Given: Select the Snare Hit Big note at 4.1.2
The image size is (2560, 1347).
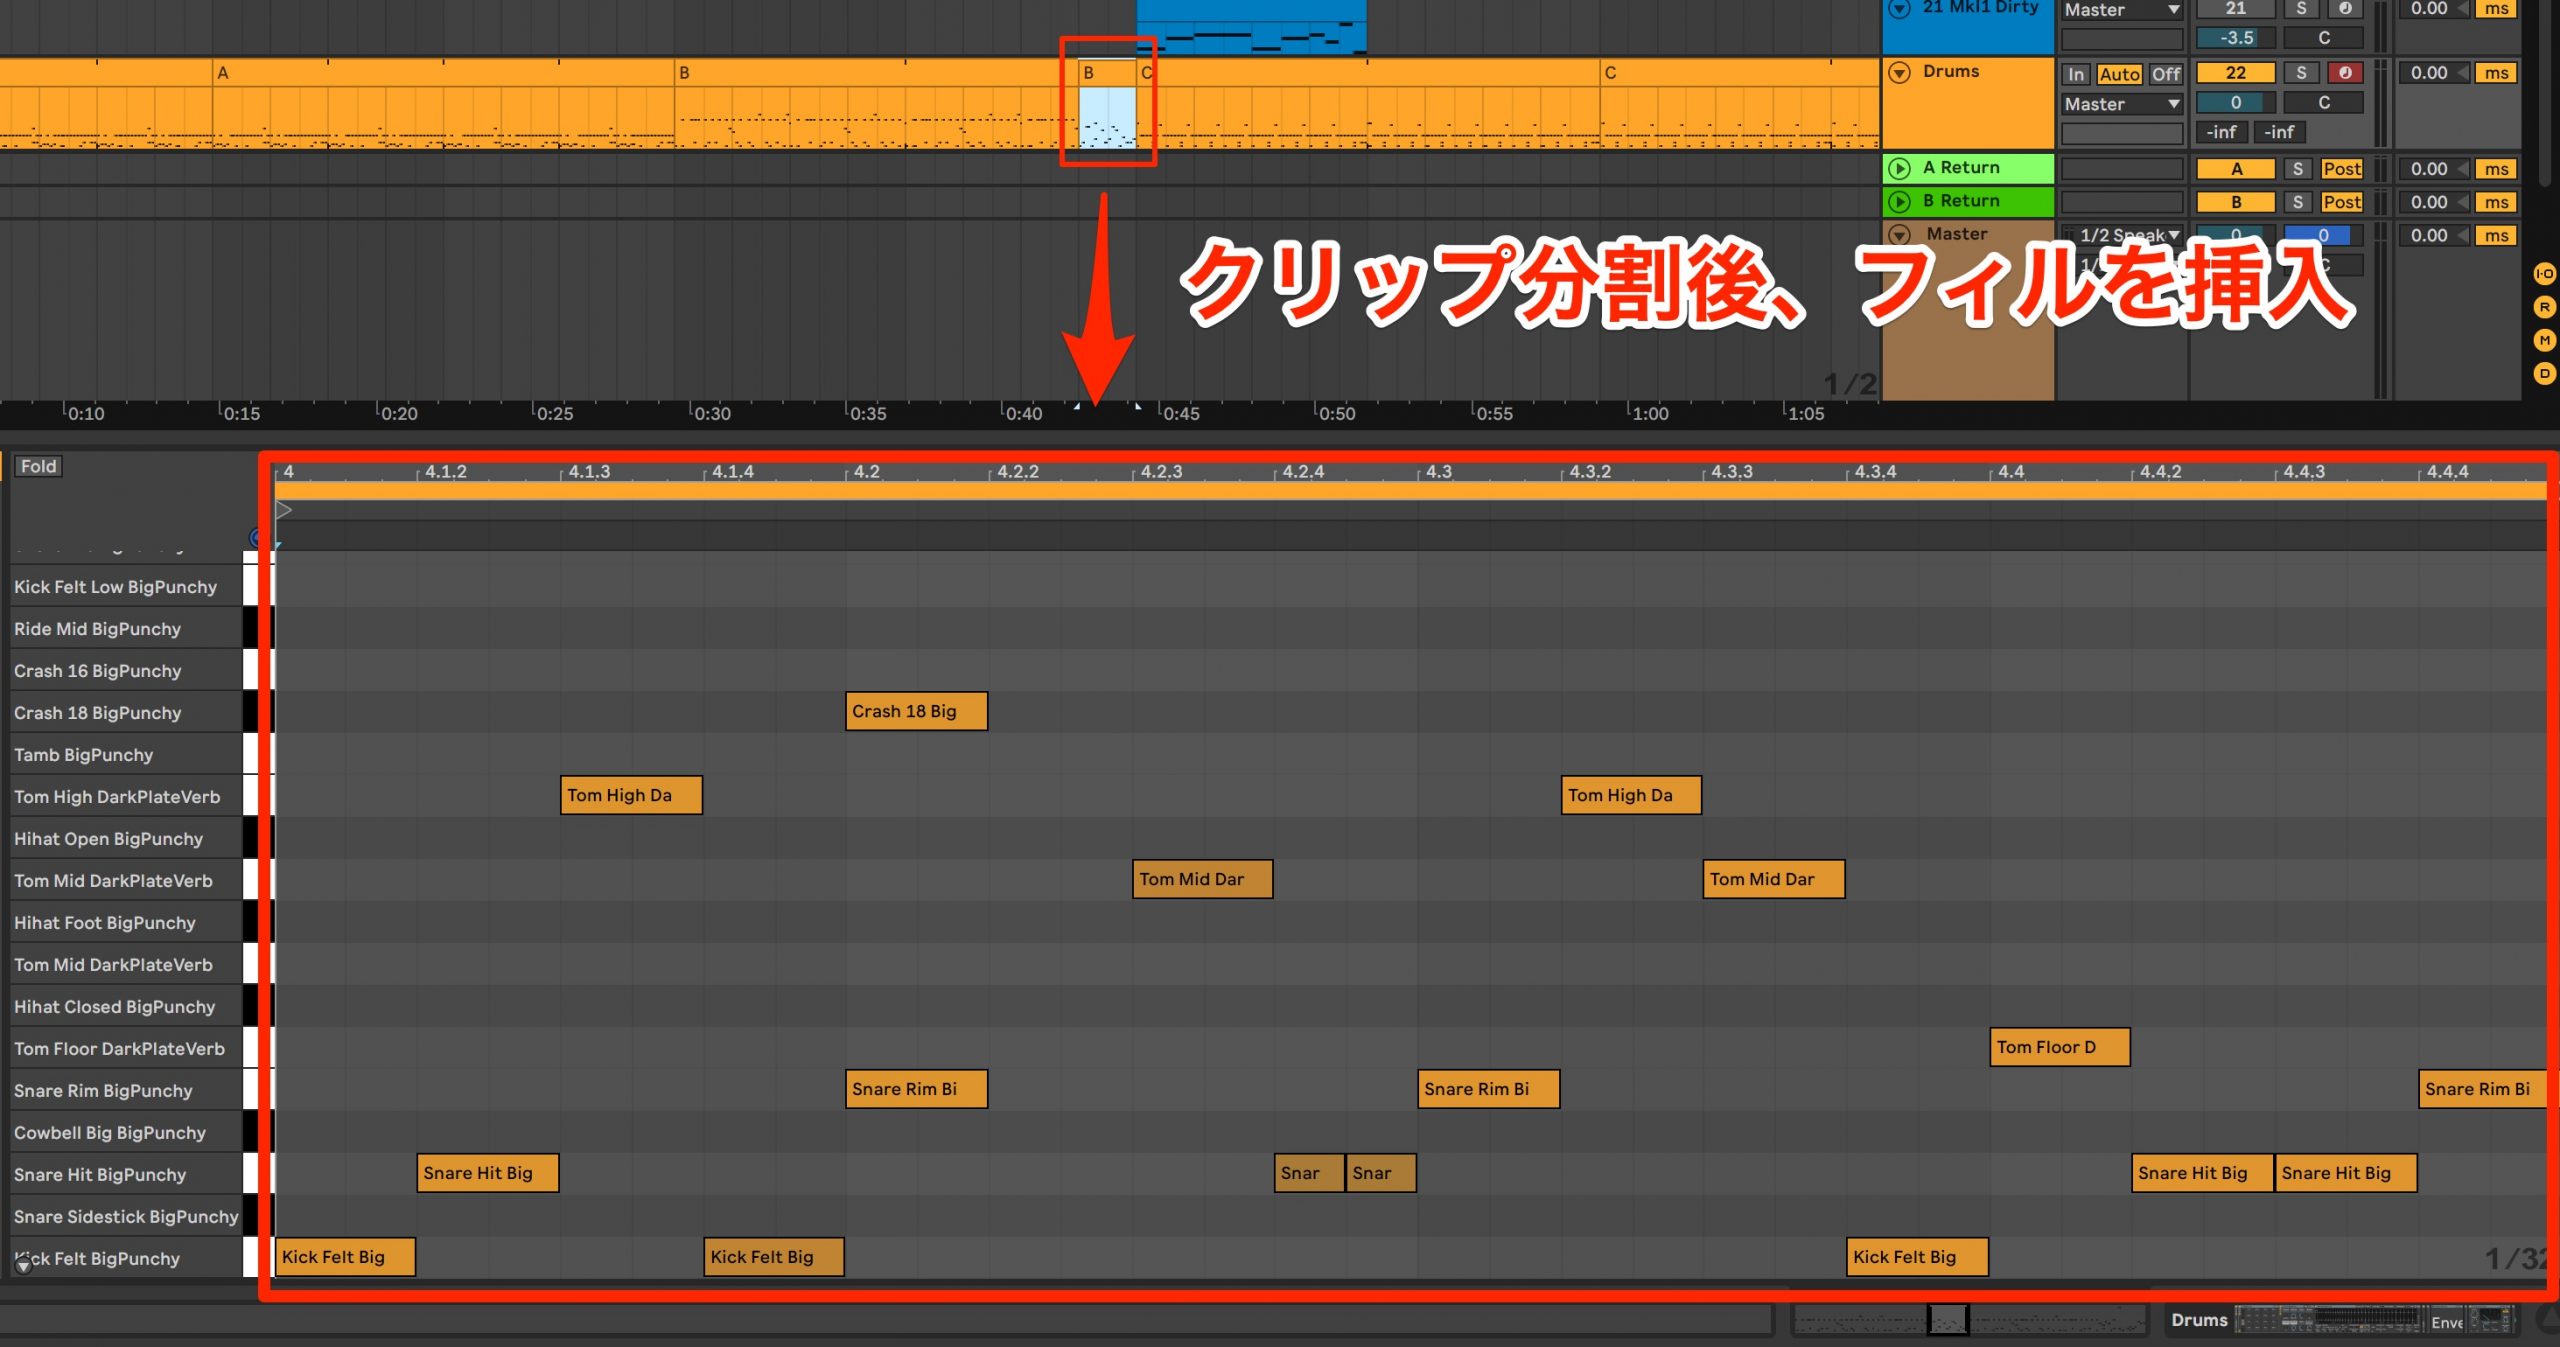Looking at the screenshot, I should pyautogui.click(x=488, y=1173).
